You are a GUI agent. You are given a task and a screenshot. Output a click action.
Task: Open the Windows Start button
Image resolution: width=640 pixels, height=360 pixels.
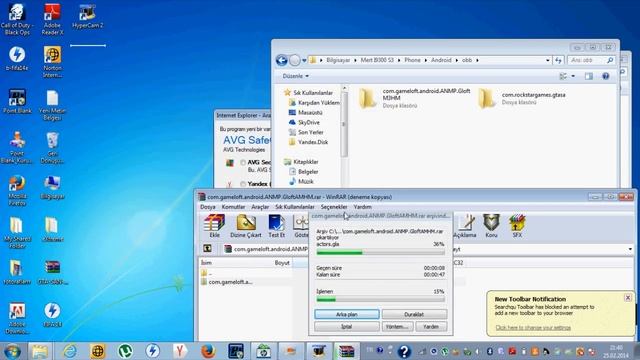tap(12, 351)
